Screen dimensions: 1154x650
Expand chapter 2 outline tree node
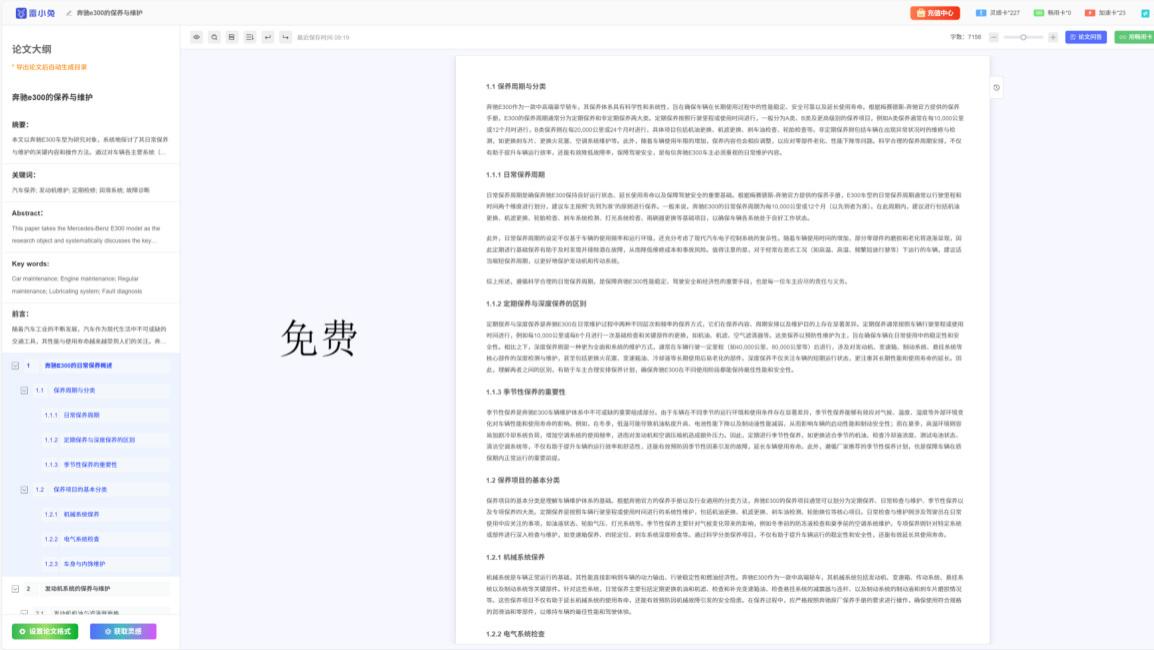15,588
